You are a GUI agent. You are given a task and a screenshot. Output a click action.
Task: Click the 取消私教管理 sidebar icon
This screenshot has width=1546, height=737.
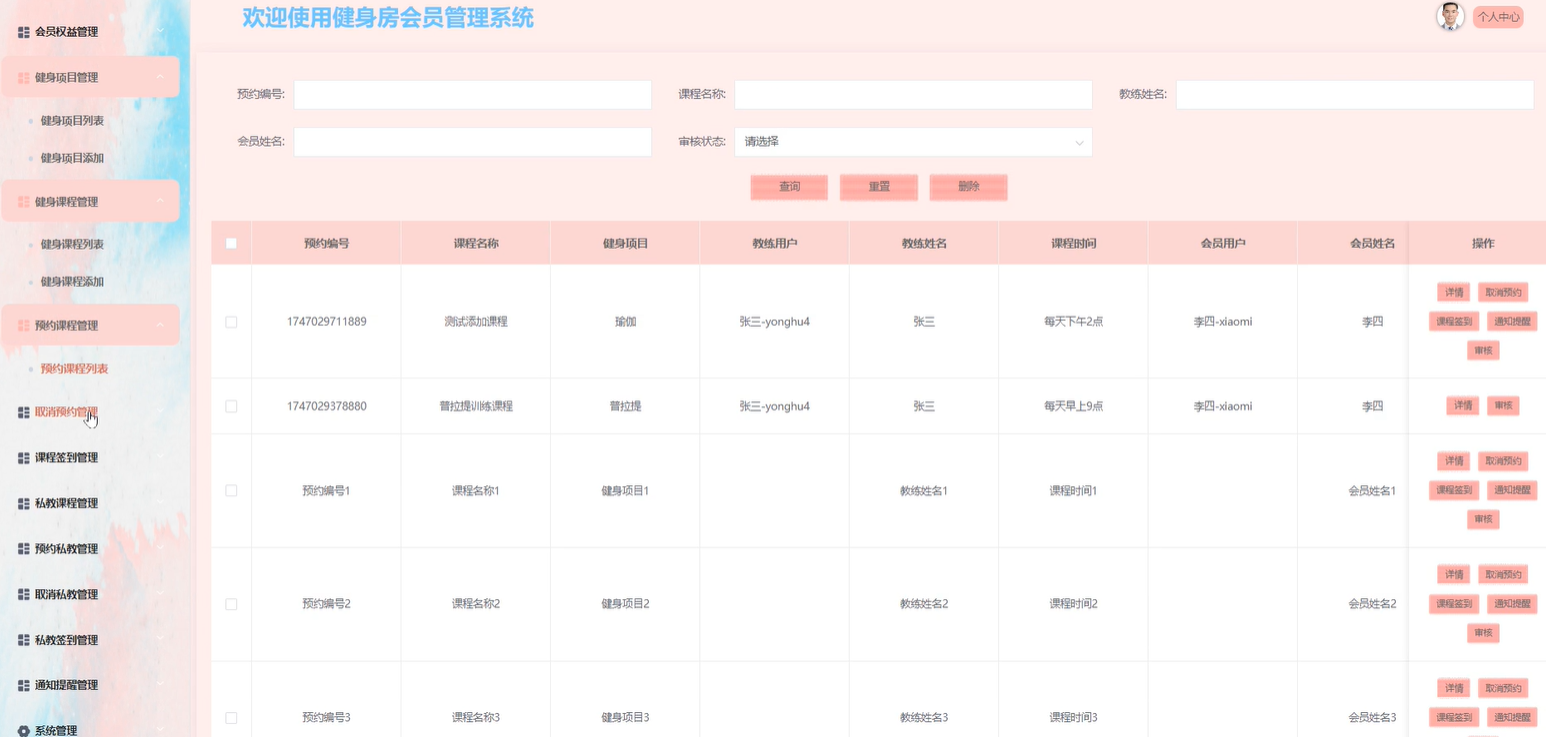24,594
